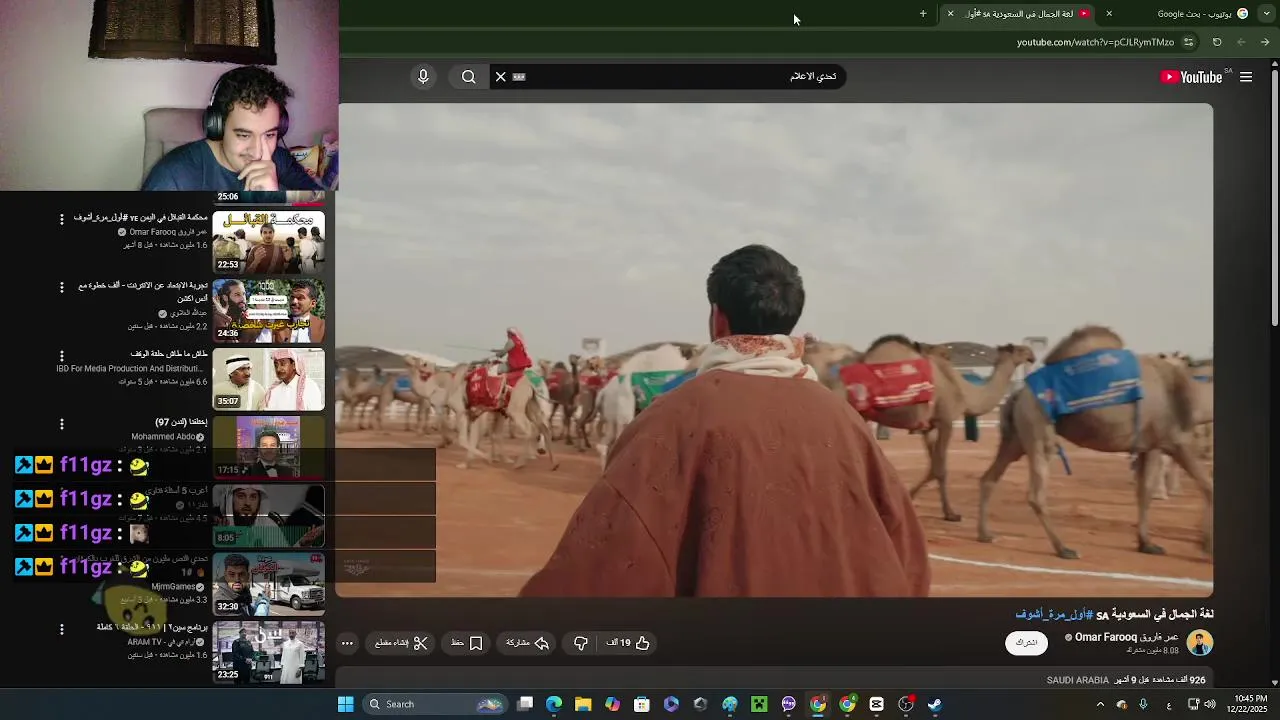1280x720 pixels.
Task: Play the main camel video area
Action: pyautogui.click(x=775, y=350)
